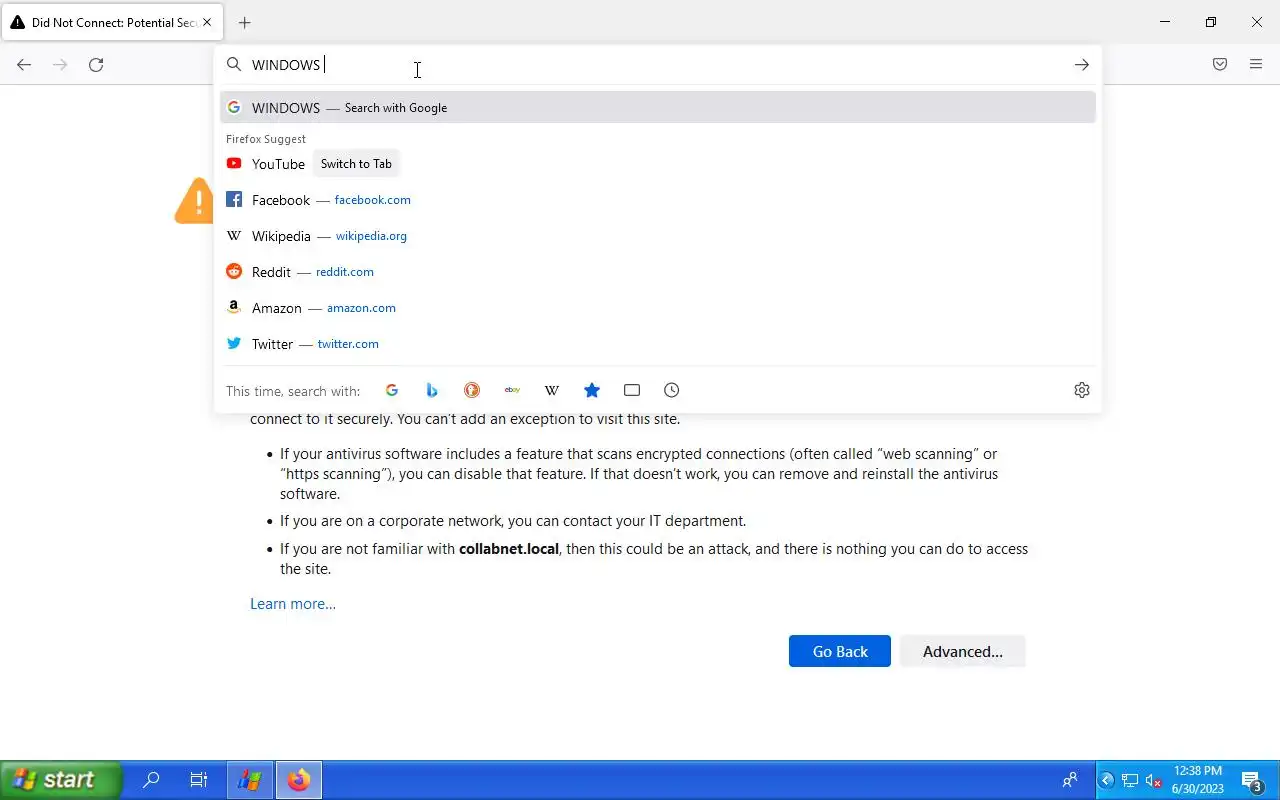
Task: Click the Forward navigation arrow
Action: tap(60, 65)
